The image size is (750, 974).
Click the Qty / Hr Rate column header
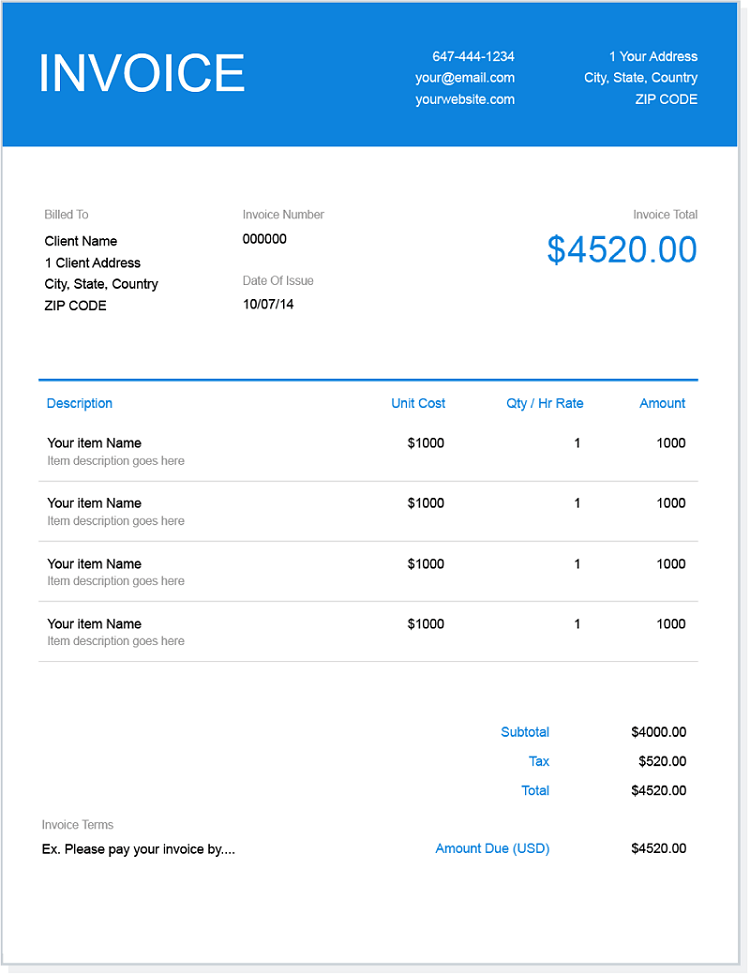tap(545, 403)
